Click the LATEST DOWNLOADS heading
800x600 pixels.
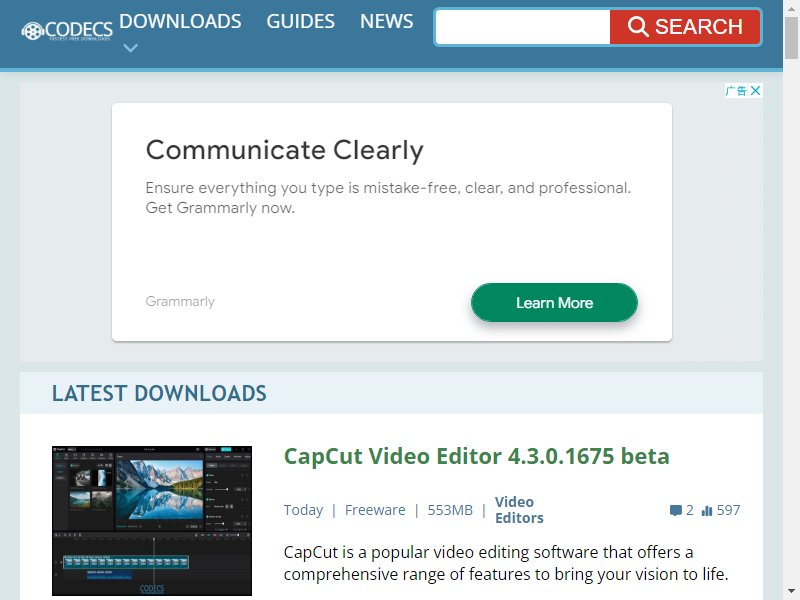[x=159, y=393]
